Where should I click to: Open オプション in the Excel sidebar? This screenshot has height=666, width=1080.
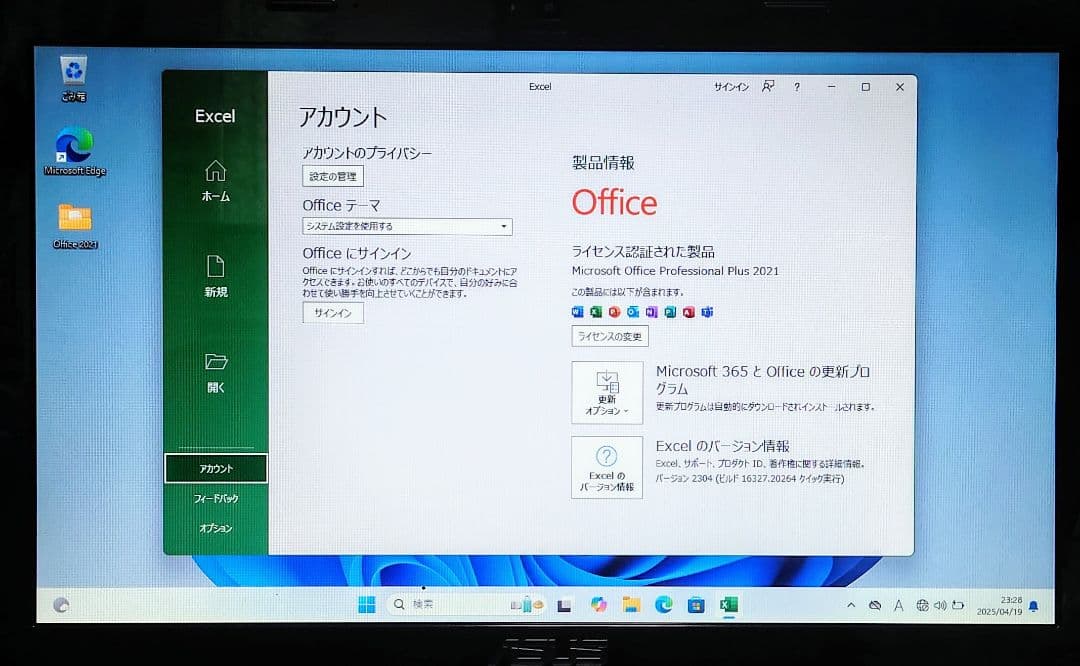(x=216, y=528)
